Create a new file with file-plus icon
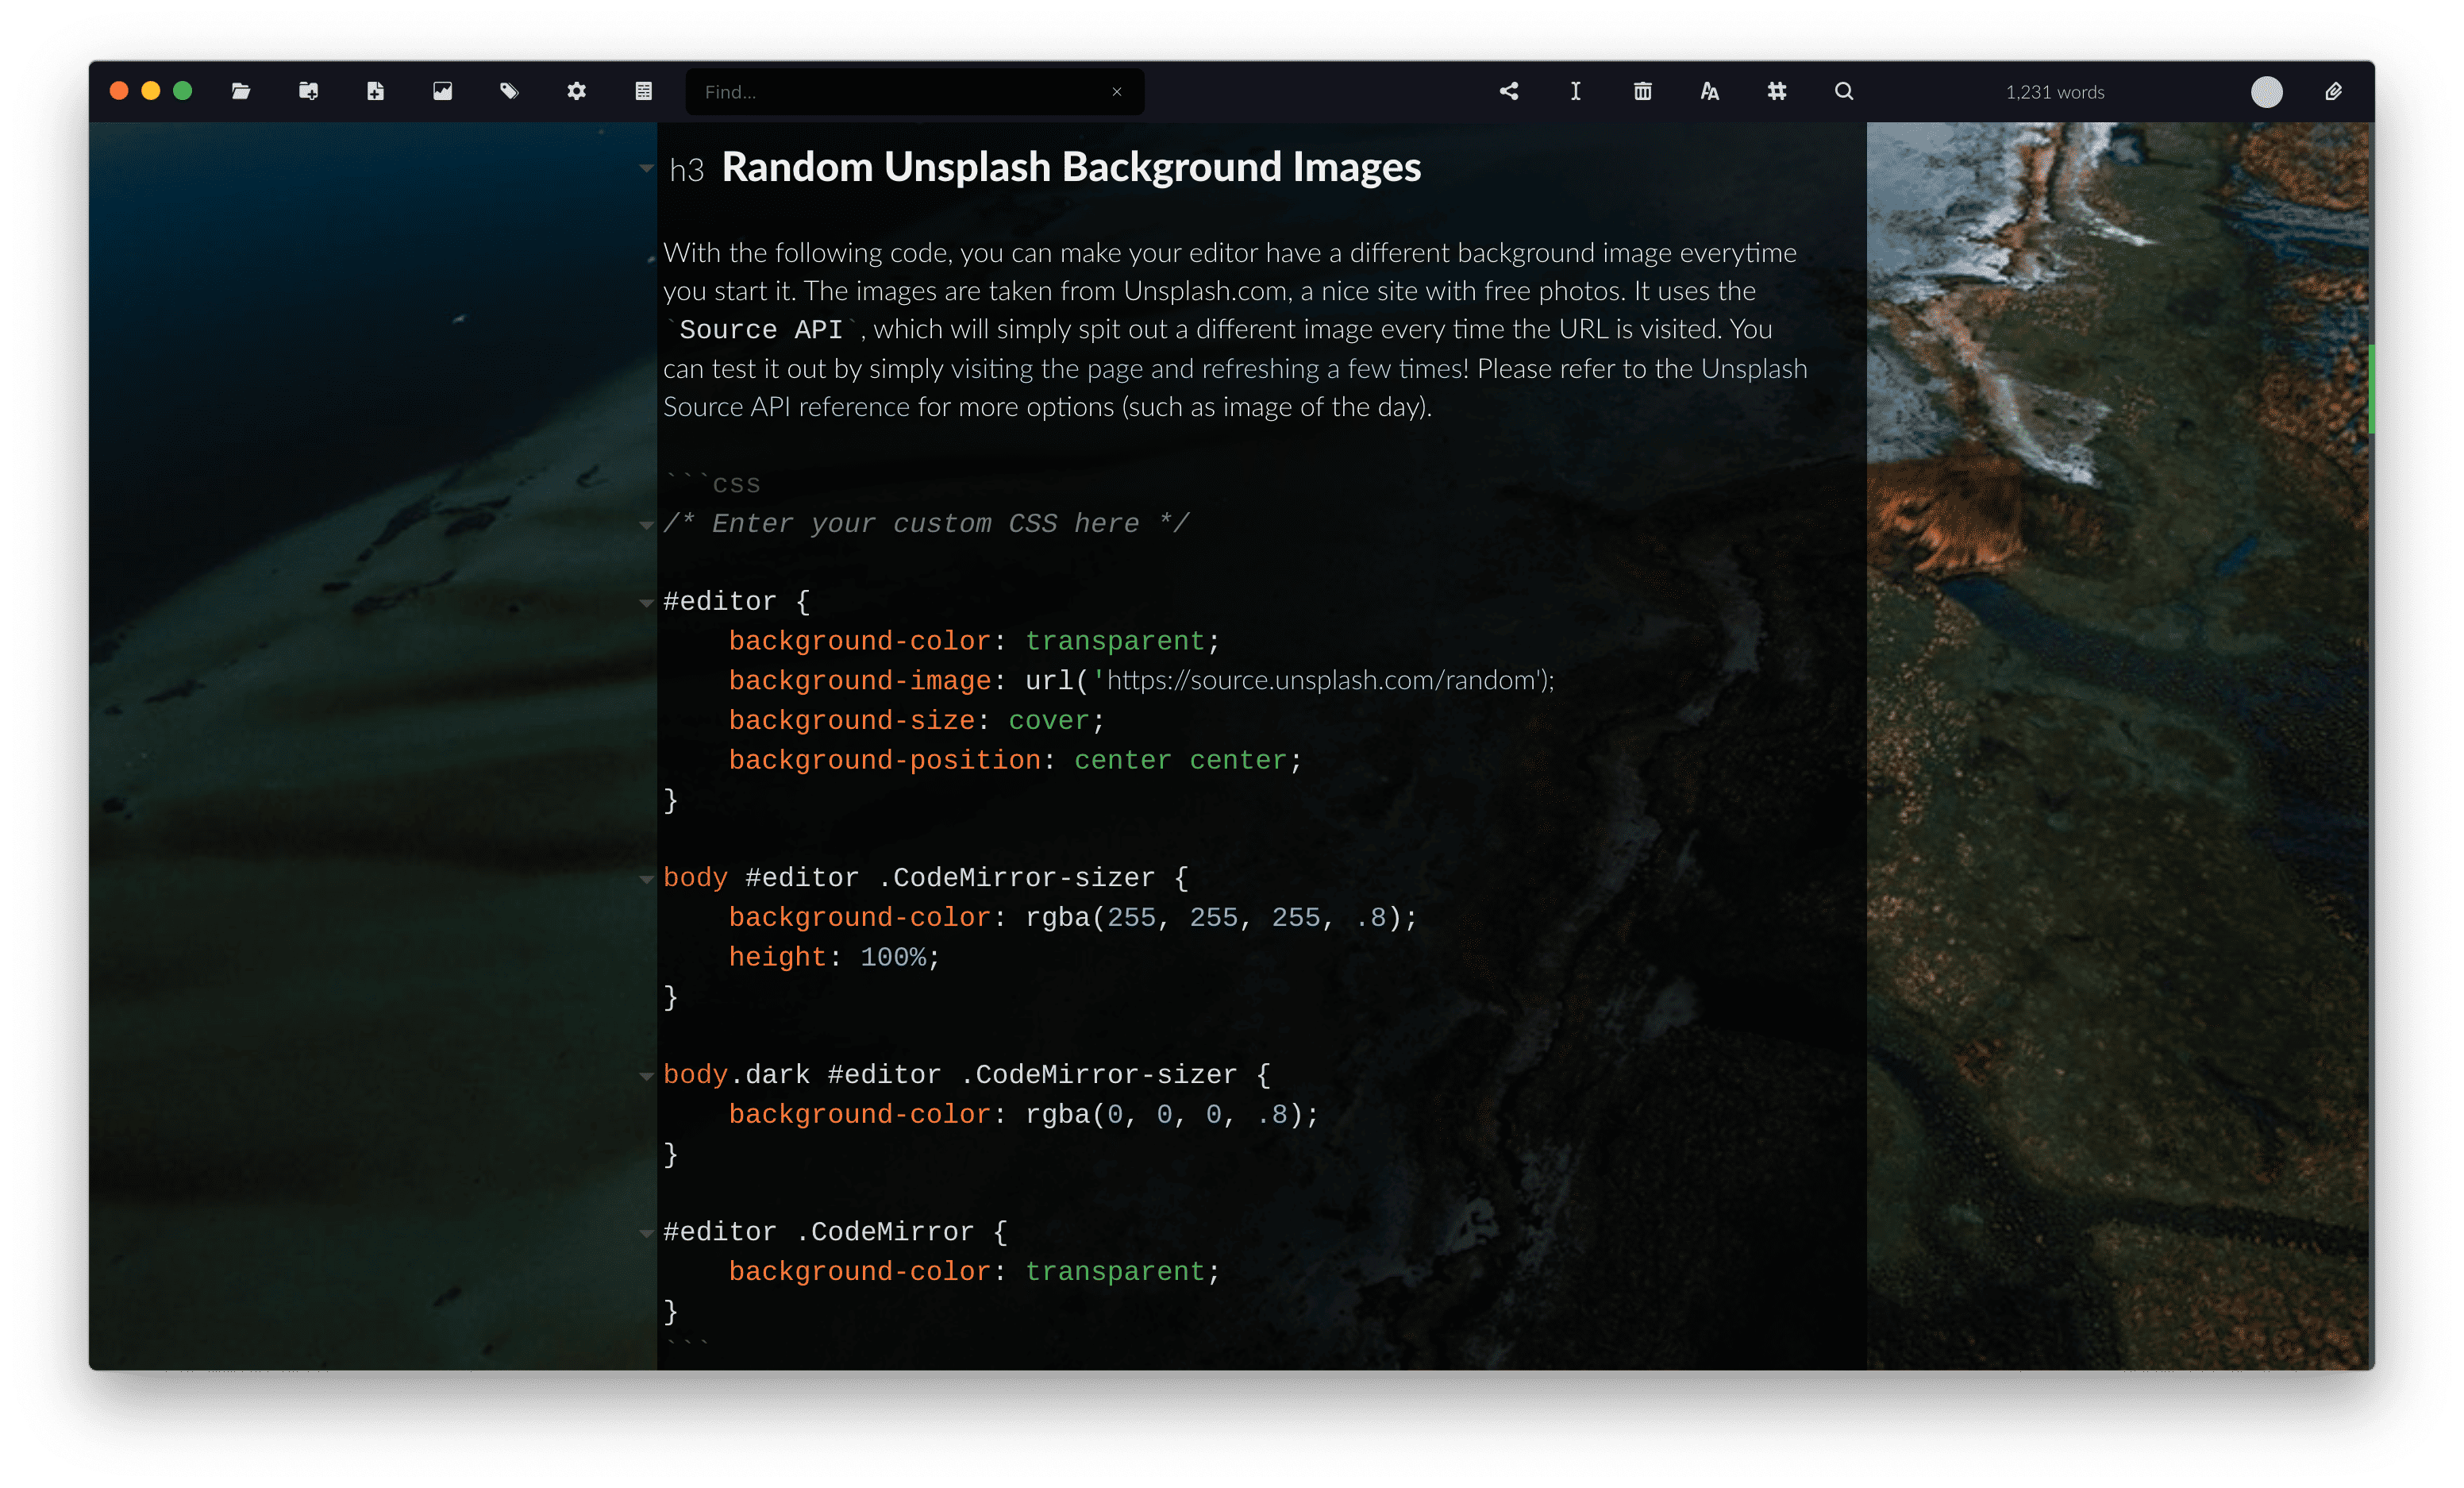 pos(375,91)
